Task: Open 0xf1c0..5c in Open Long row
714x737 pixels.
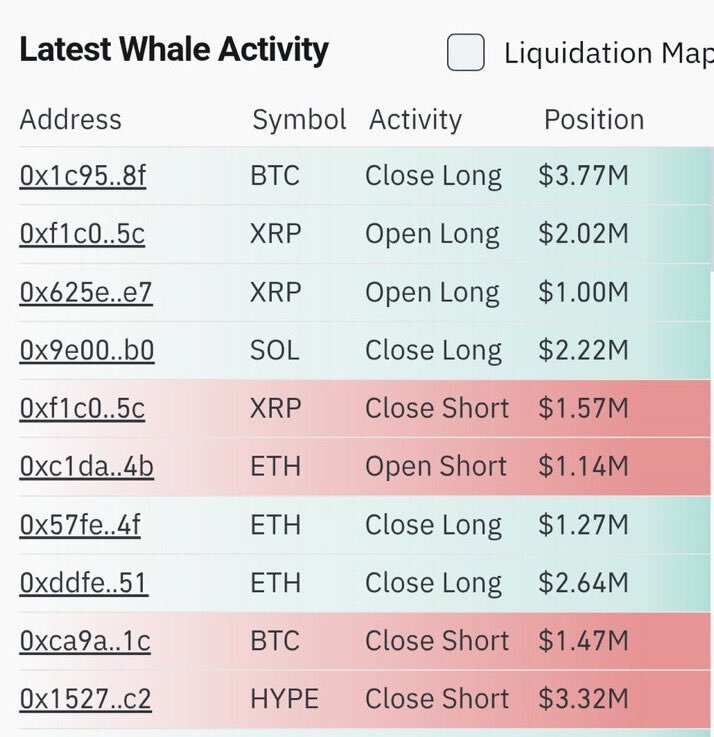Action: click(82, 234)
